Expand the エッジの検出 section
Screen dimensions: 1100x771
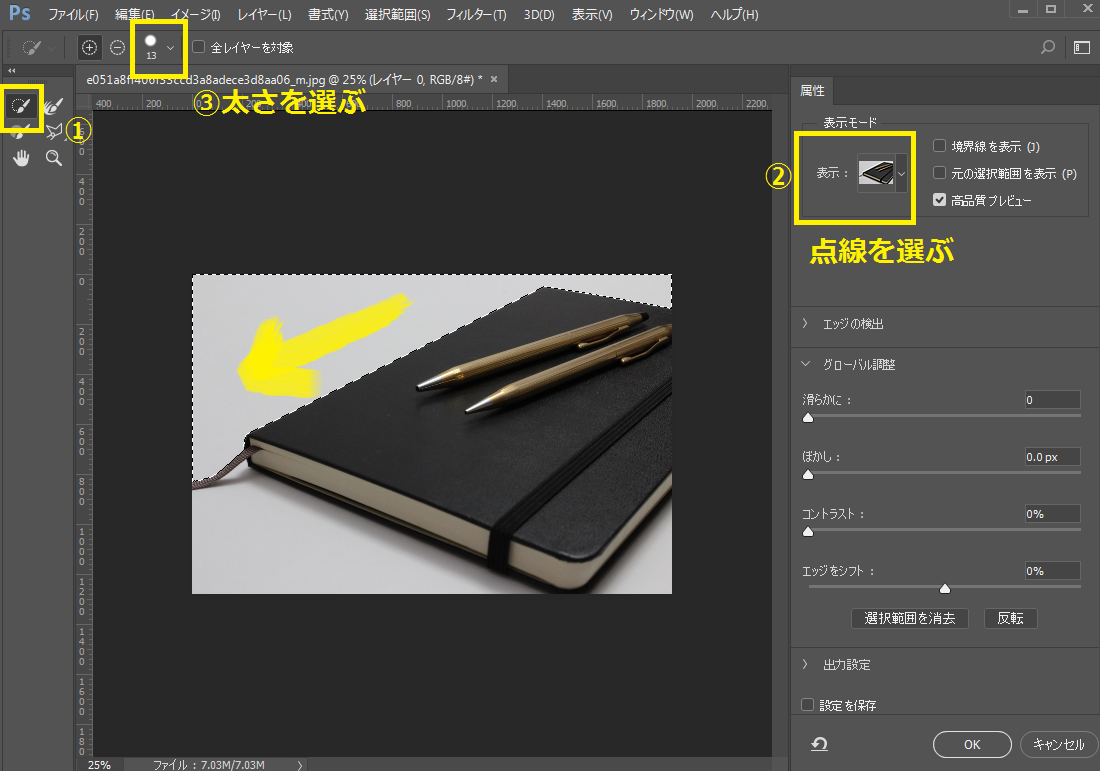tap(806, 324)
